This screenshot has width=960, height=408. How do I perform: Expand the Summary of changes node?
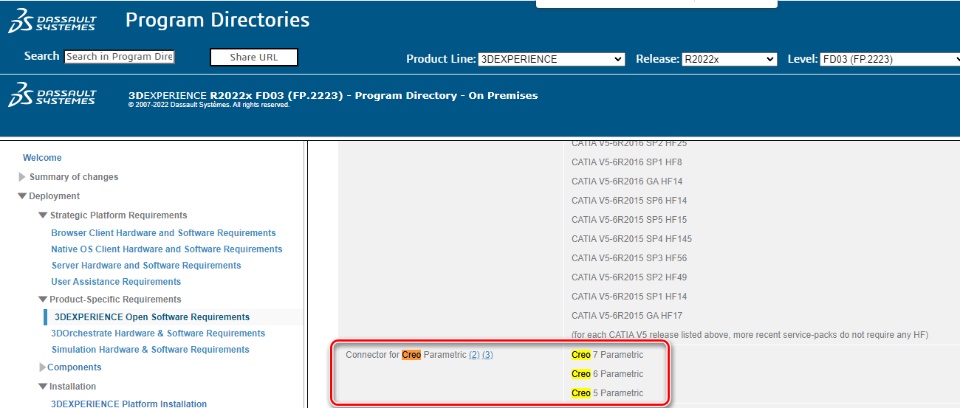[x=23, y=177]
